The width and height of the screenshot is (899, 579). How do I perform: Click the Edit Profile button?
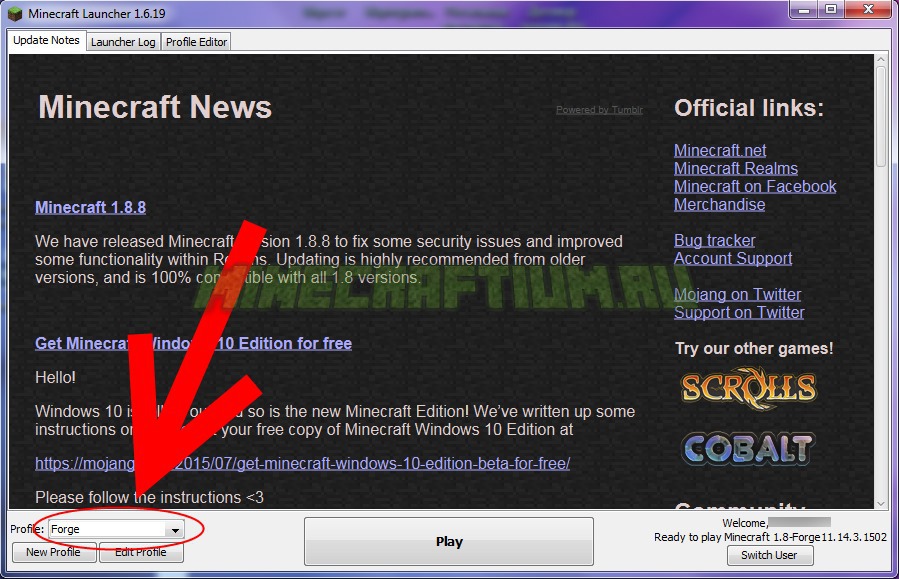(x=141, y=552)
